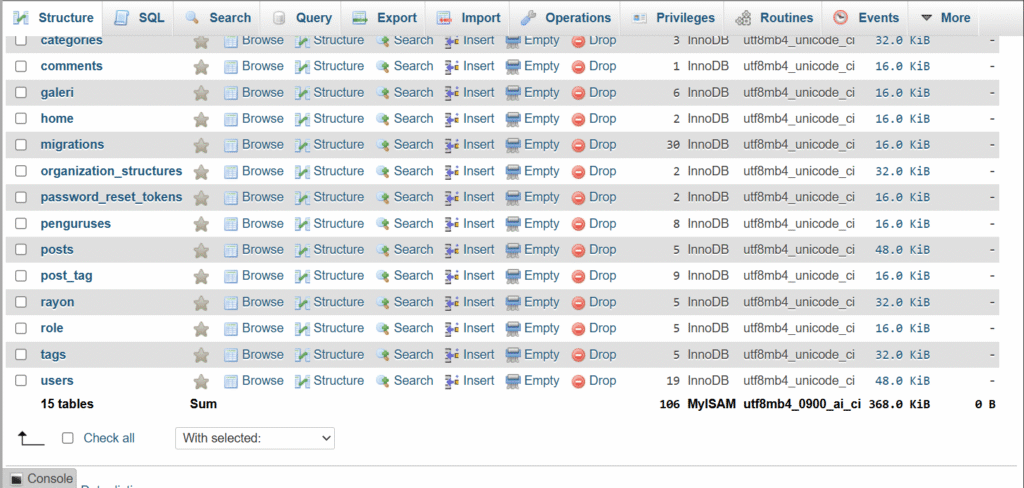Click favorite star for tags table
This screenshot has width=1024, height=488.
[x=201, y=355]
